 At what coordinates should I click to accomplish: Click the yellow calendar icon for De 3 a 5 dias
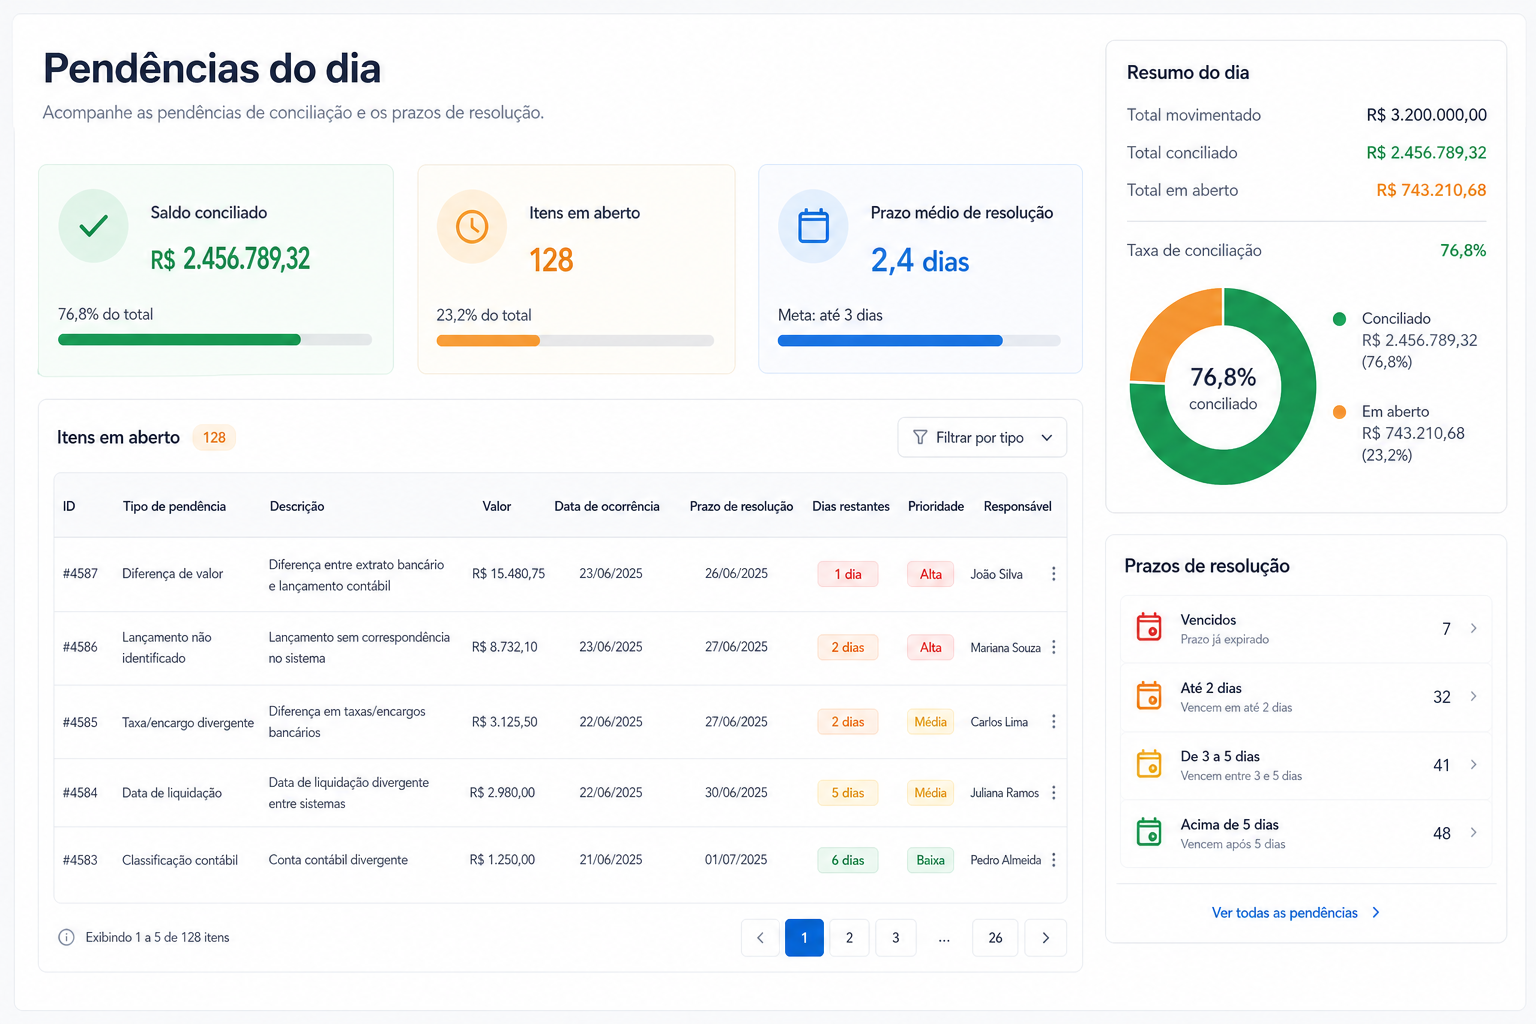coord(1149,764)
